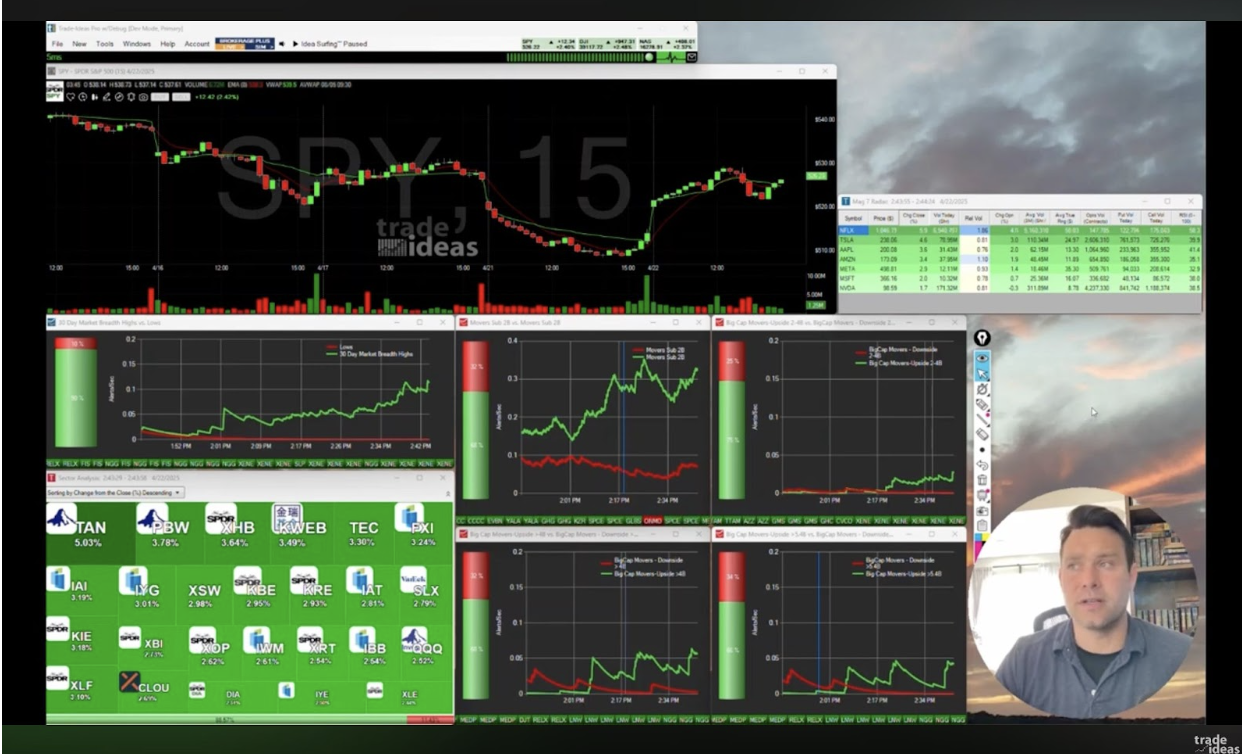Open the Windows menu

pos(137,44)
